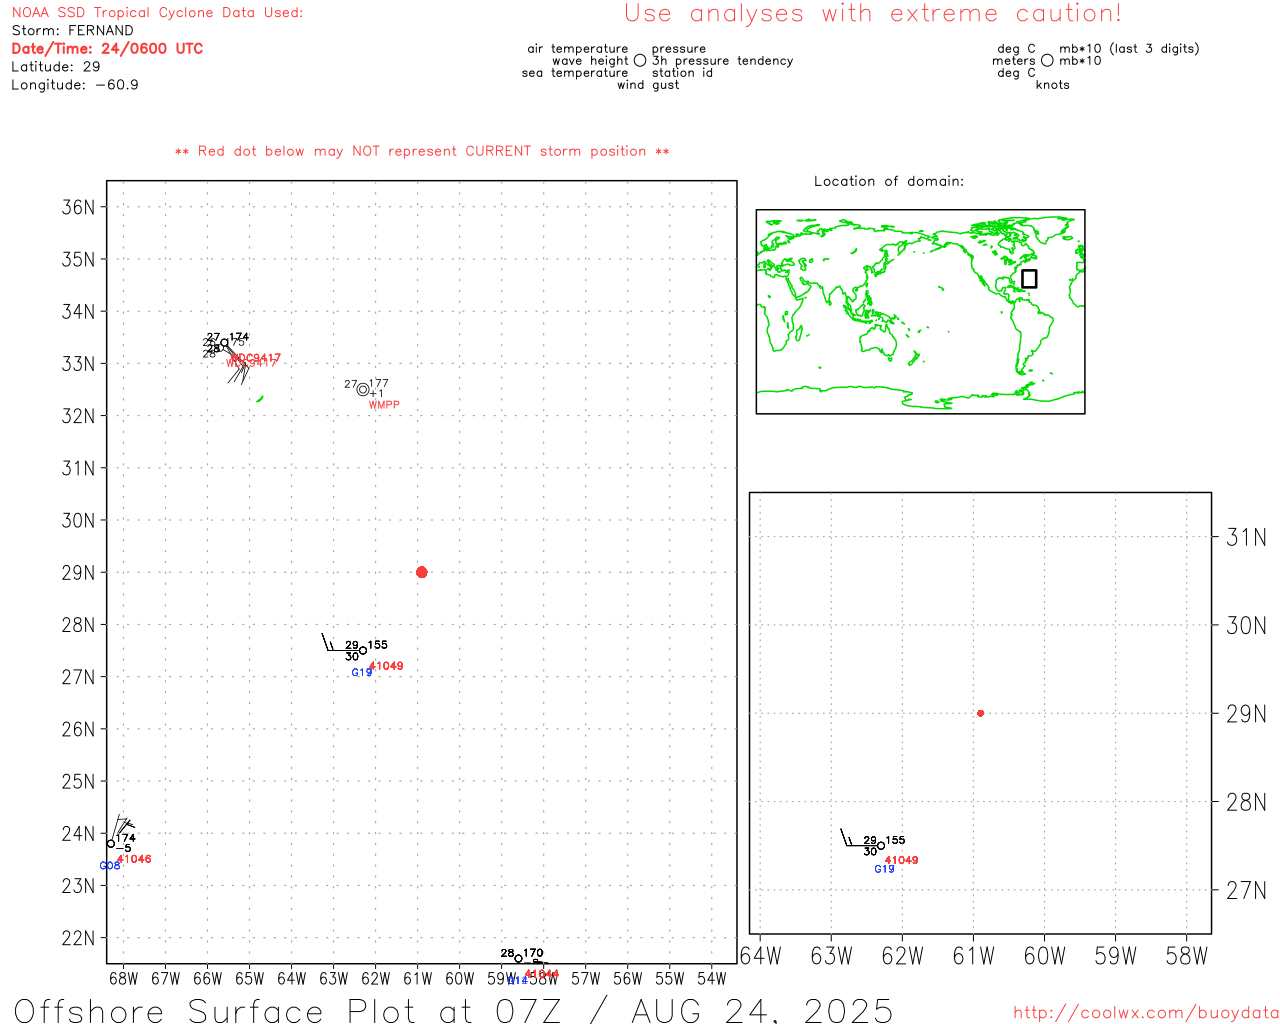Click 'Latitude: 29' text
The image size is (1280, 1024).
[x=56, y=67]
